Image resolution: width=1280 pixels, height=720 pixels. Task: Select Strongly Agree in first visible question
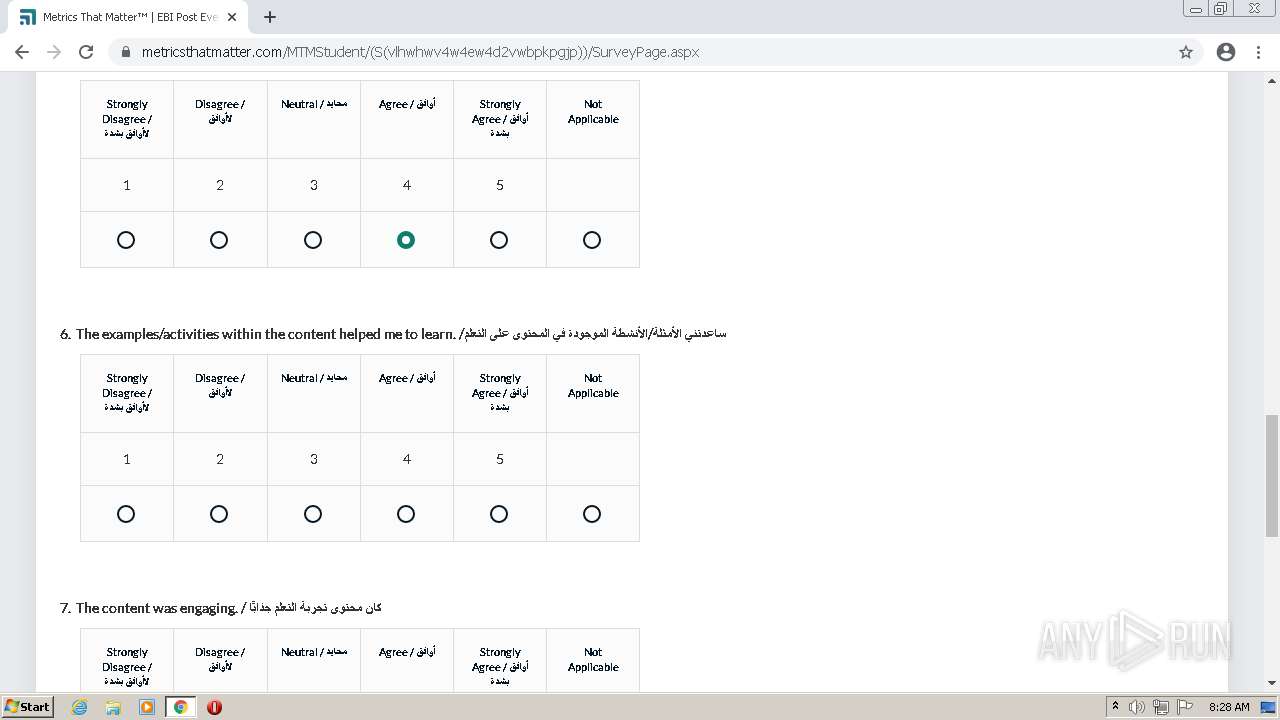(499, 240)
